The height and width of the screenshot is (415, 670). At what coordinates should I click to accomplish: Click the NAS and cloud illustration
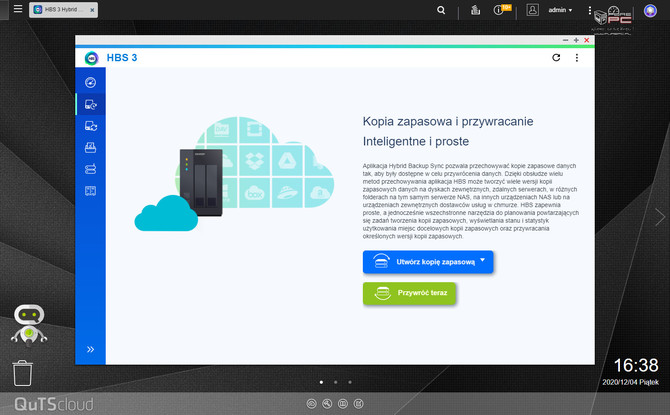tap(234, 174)
